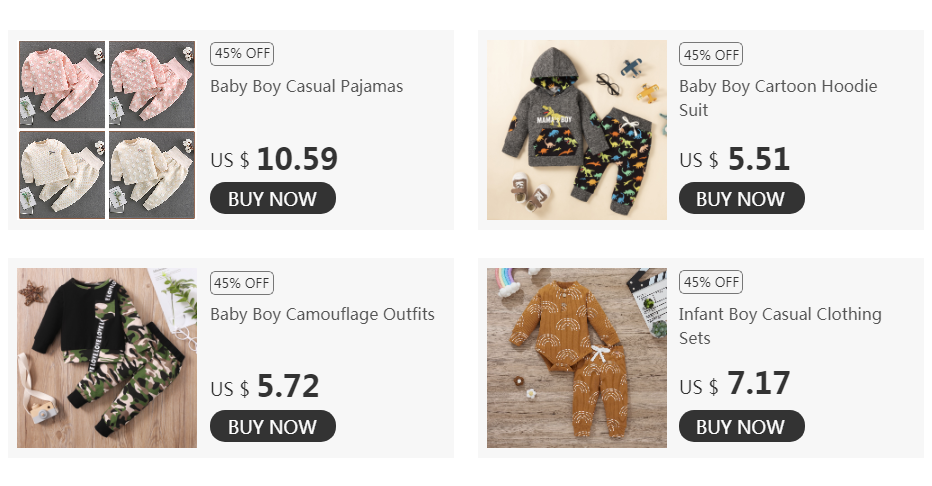Tap the 45% OFF tag on Cartoon Hoodie Suit
This screenshot has width=932, height=486.
click(x=710, y=55)
